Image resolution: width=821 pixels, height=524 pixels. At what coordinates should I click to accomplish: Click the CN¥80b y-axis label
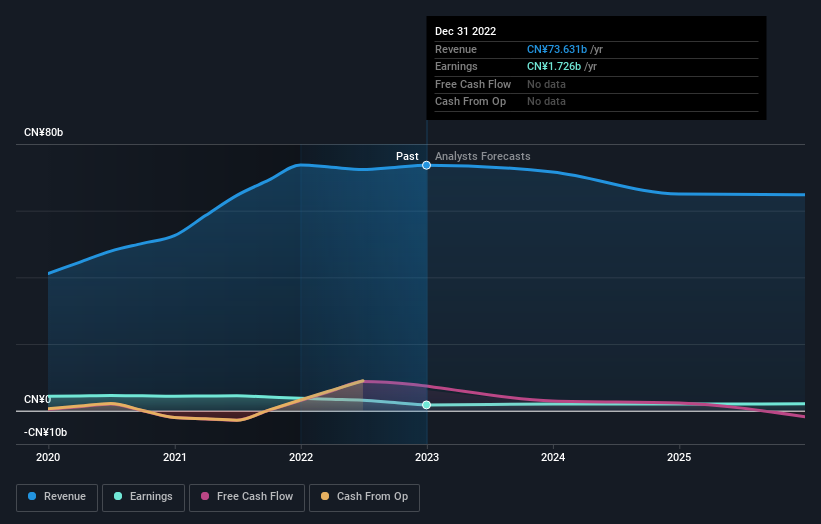pyautogui.click(x=43, y=132)
